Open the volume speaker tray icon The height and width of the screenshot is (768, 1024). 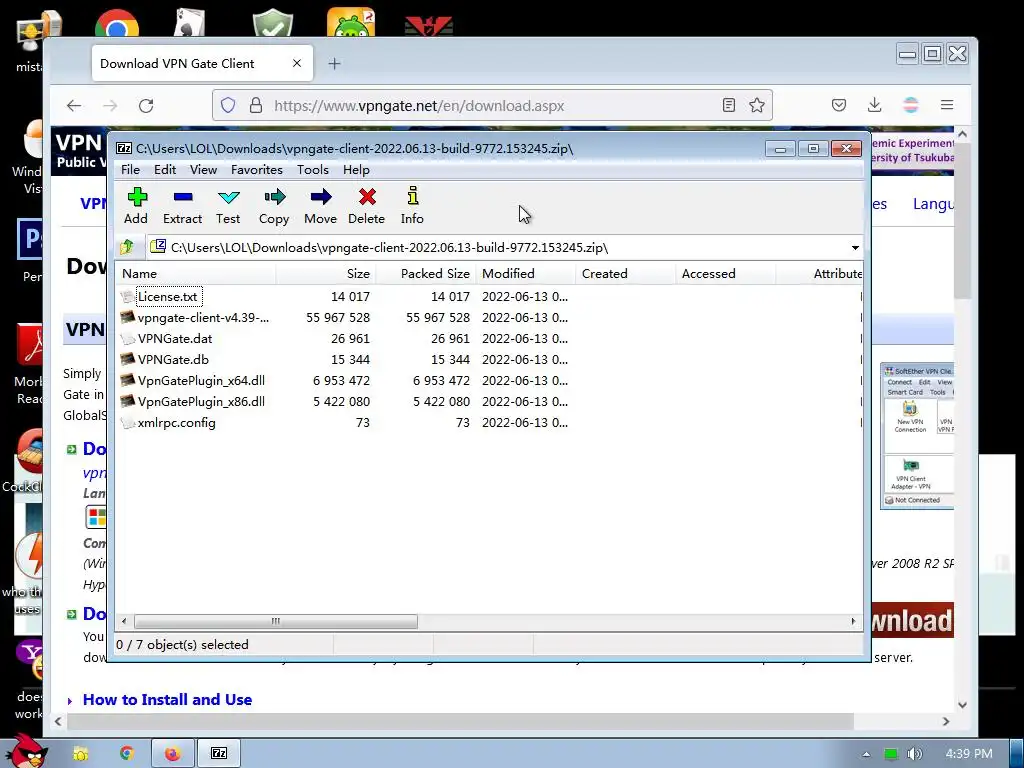pos(915,754)
